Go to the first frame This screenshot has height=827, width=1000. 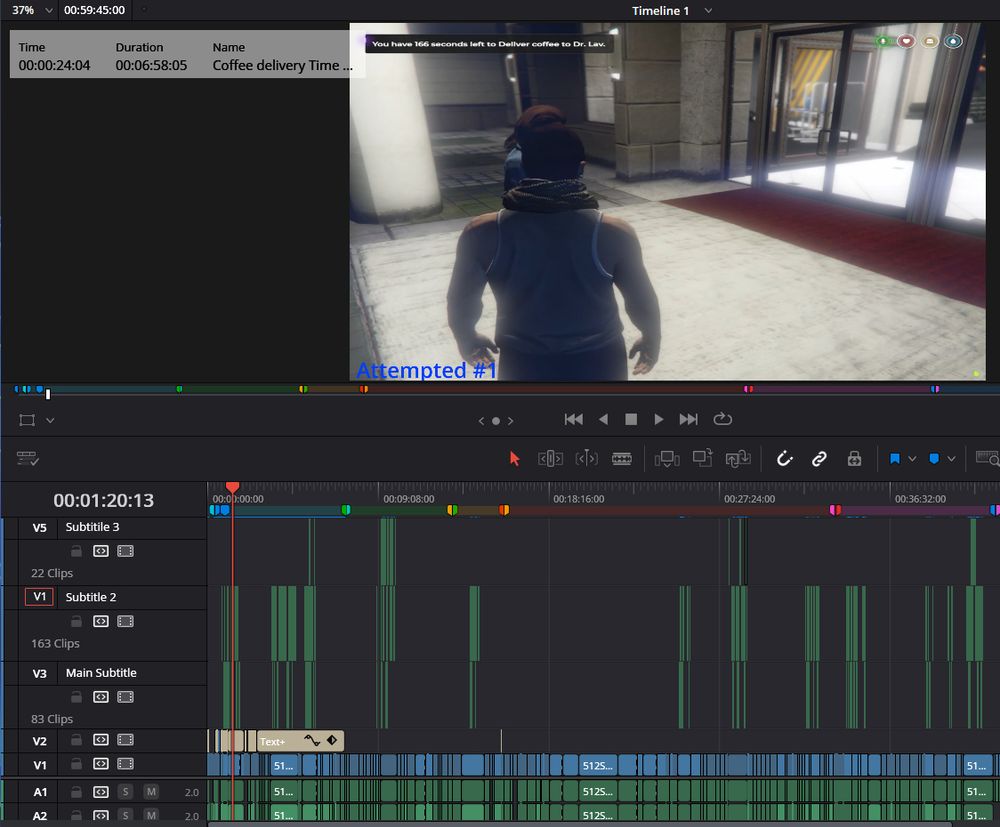[x=573, y=419]
